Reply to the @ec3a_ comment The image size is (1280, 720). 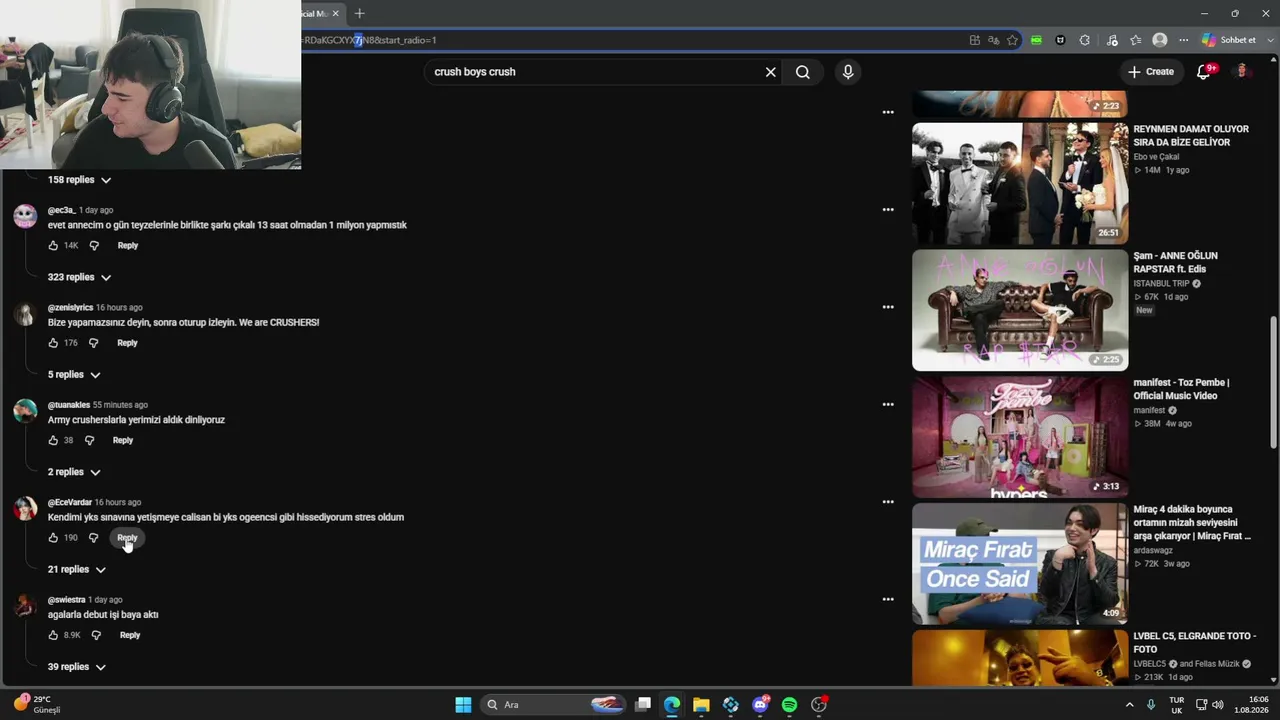point(128,246)
